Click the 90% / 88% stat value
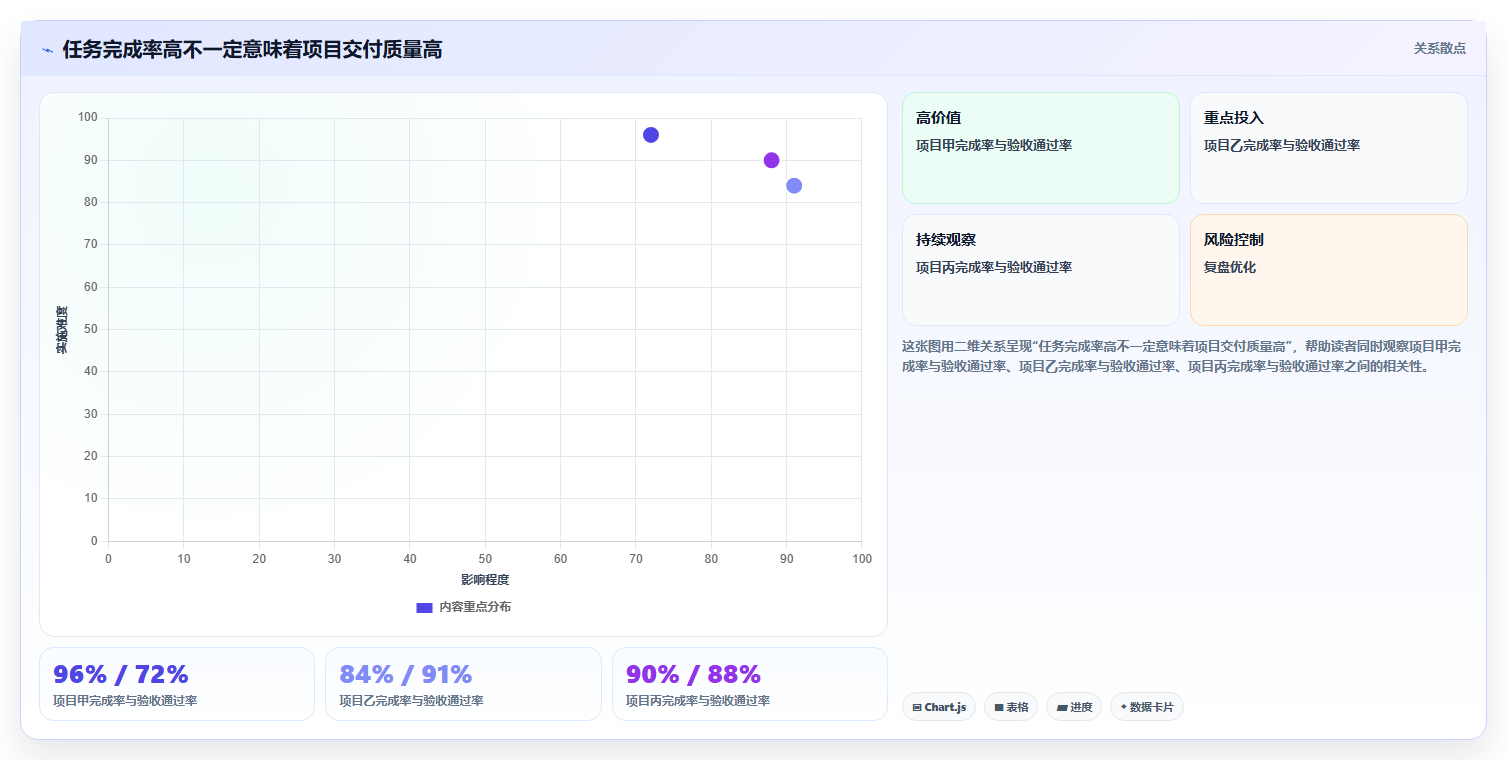The image size is (1507, 760). tap(693, 675)
